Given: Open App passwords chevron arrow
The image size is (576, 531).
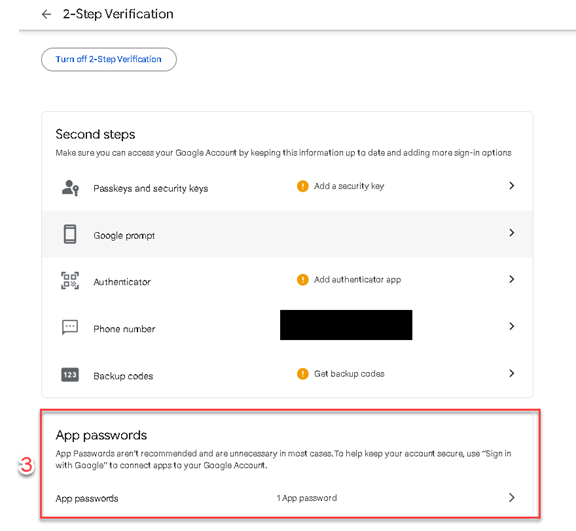Looking at the screenshot, I should pyautogui.click(x=511, y=498).
